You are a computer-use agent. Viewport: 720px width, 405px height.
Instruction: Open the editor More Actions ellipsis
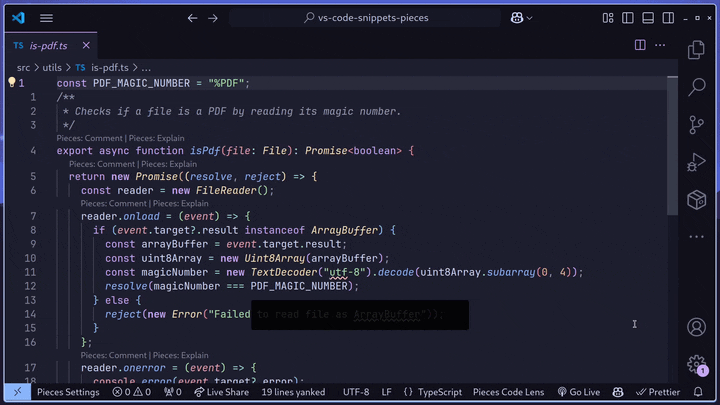pyautogui.click(x=660, y=45)
